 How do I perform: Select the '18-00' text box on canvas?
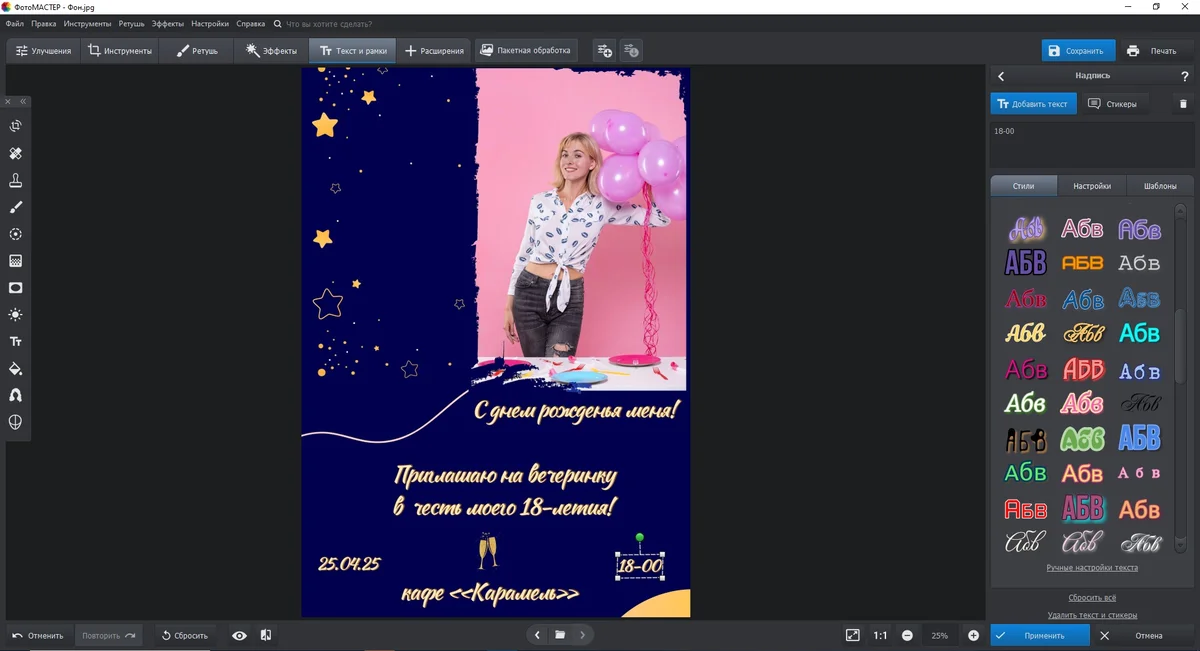640,566
